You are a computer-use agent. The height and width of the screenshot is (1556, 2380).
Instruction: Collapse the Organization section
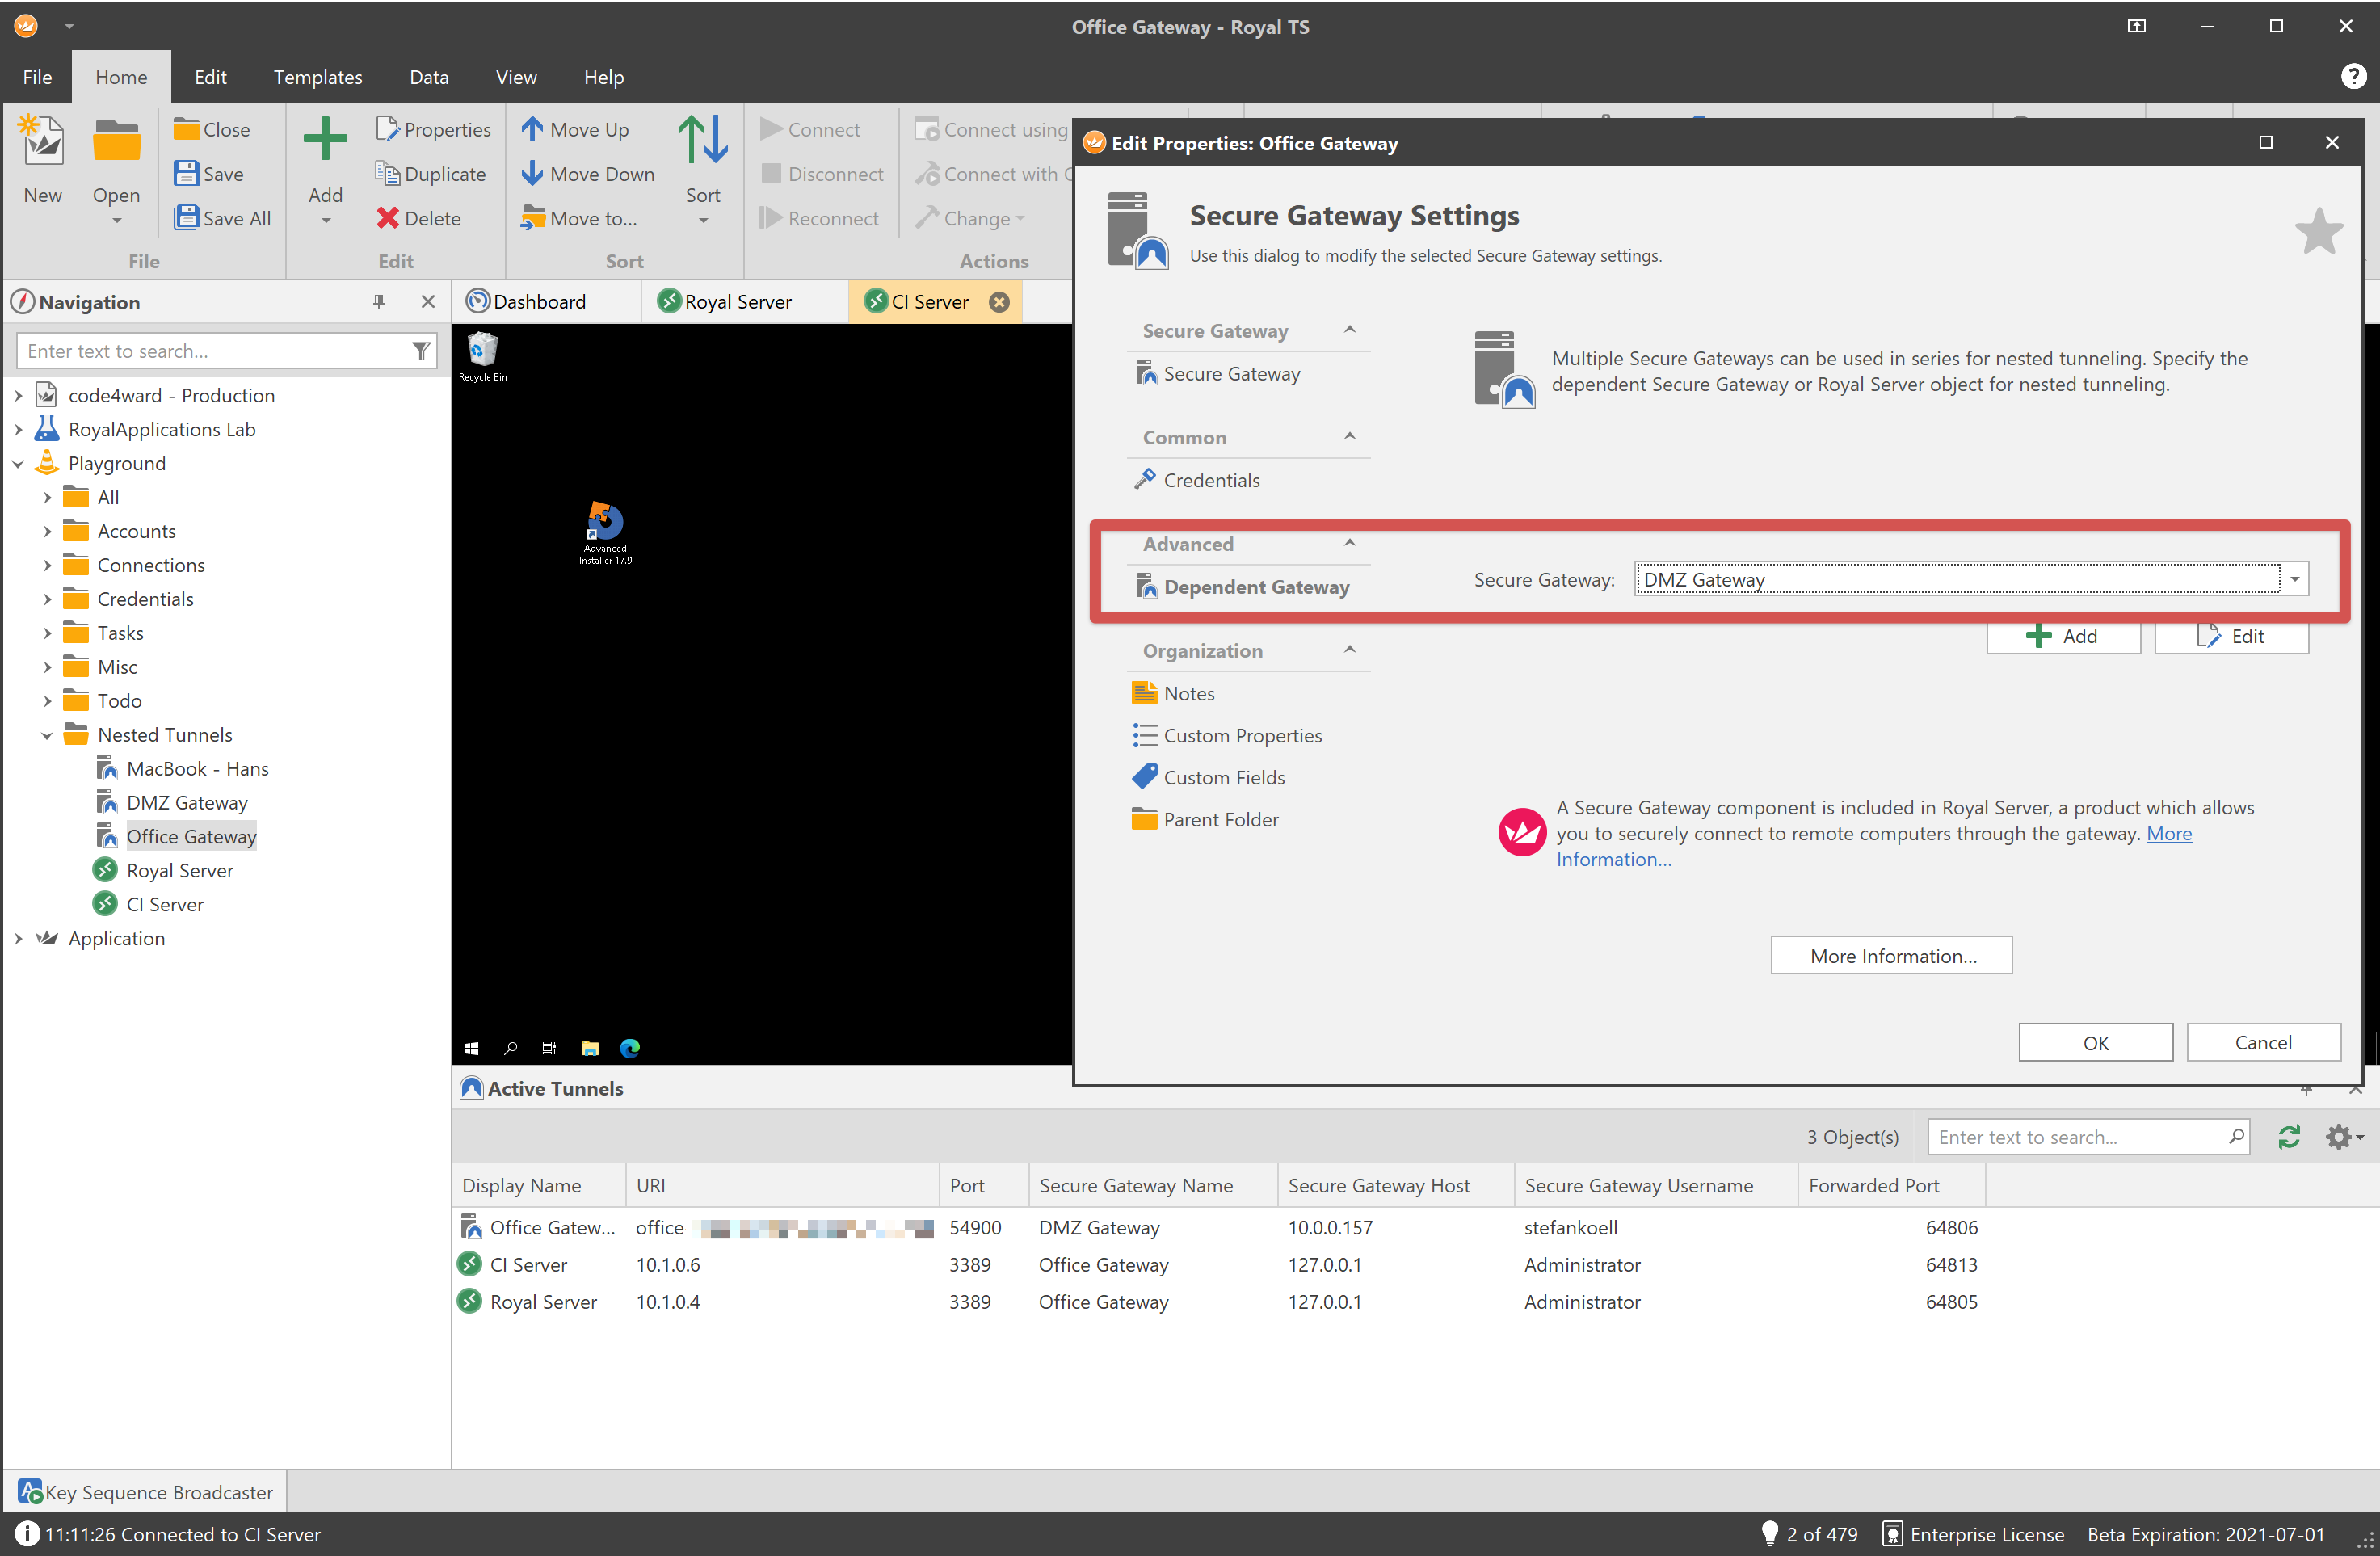click(1352, 650)
